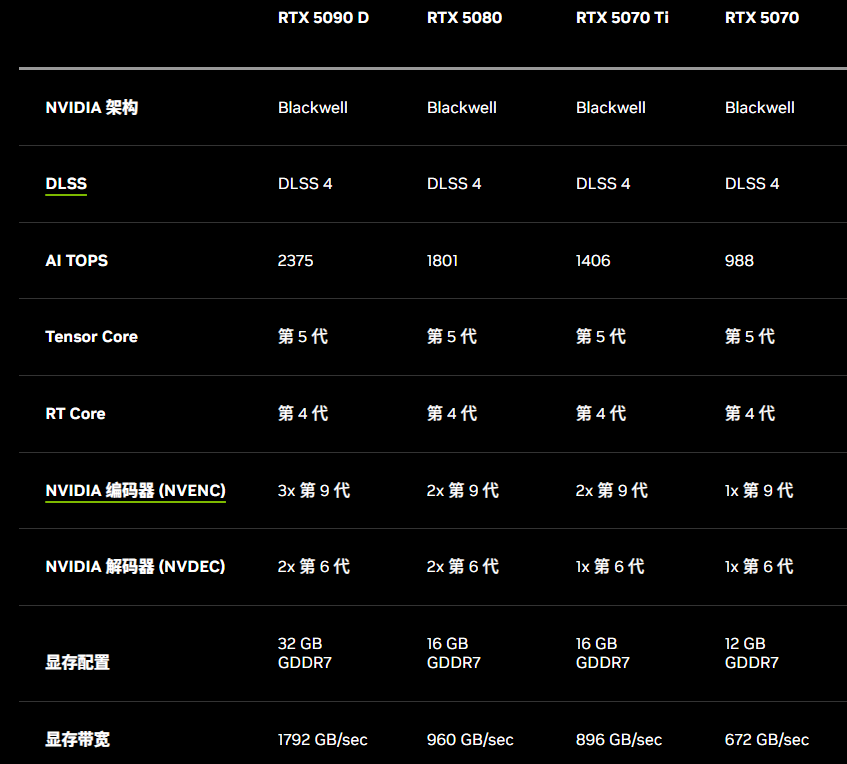Click the Blackwell value under RTX 5070 Ti
The height and width of the screenshot is (764, 847).
coord(610,107)
